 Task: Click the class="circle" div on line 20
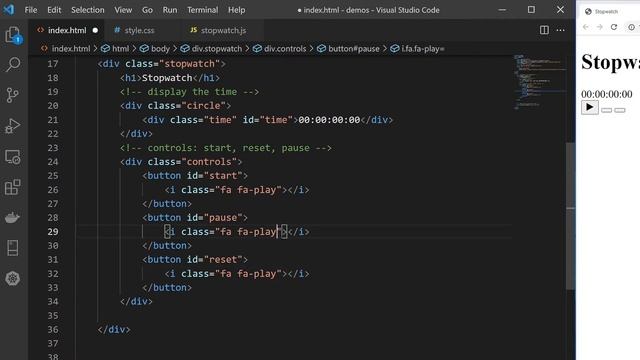point(176,106)
